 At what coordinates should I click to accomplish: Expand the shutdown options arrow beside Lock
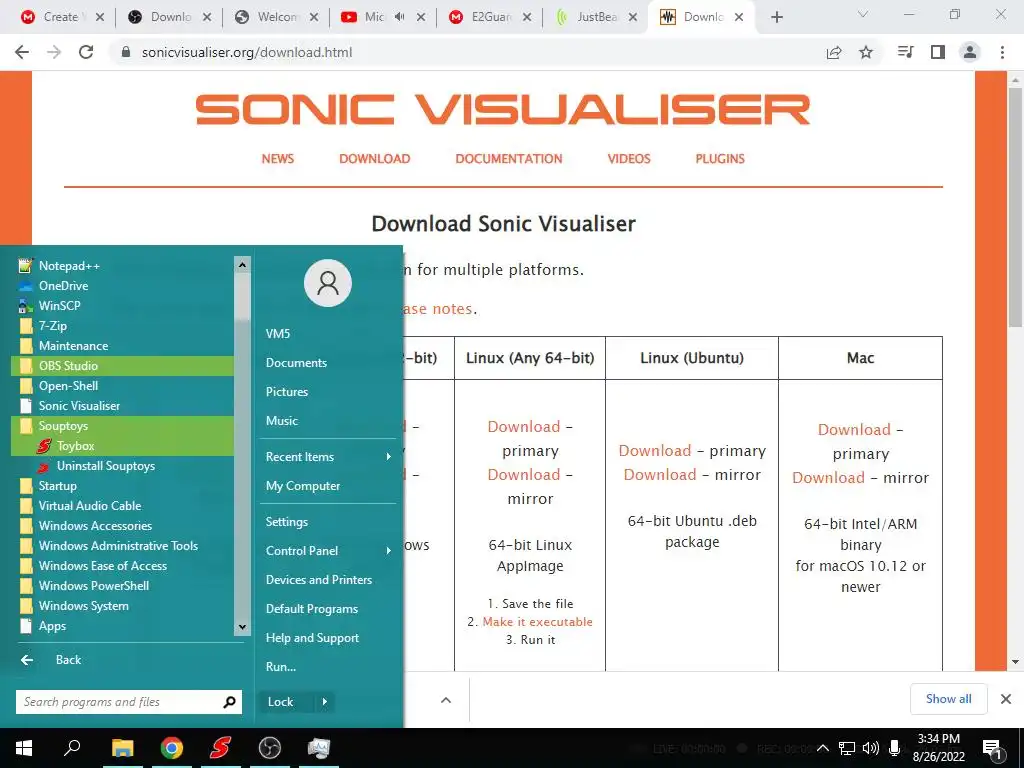coord(325,702)
